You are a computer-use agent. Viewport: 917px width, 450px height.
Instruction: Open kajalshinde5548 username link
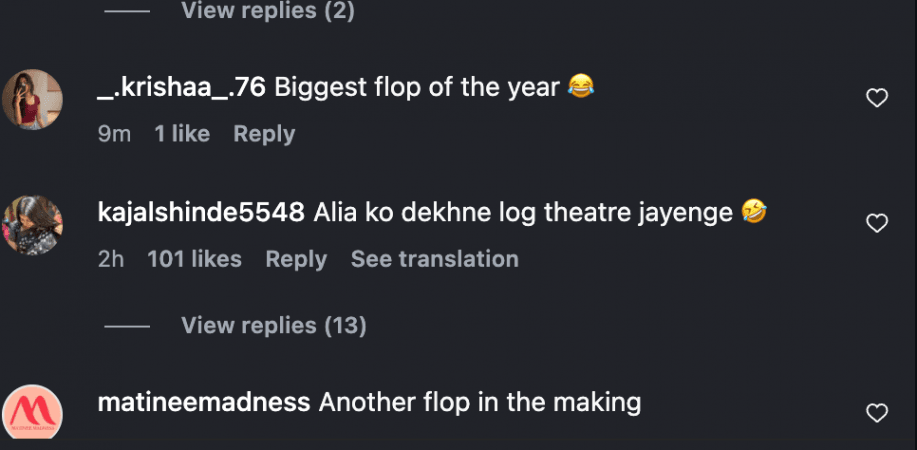201,212
